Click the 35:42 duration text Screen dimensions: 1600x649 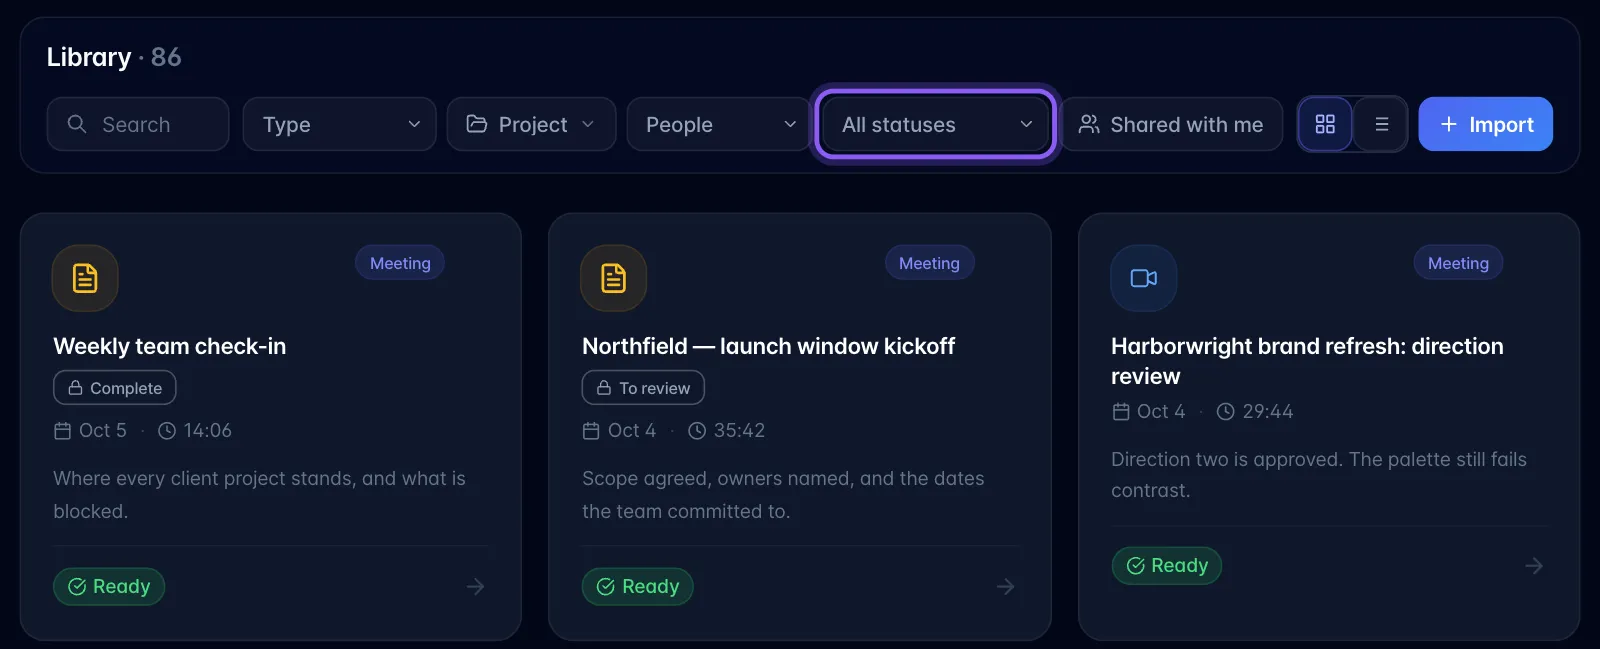[x=739, y=430]
